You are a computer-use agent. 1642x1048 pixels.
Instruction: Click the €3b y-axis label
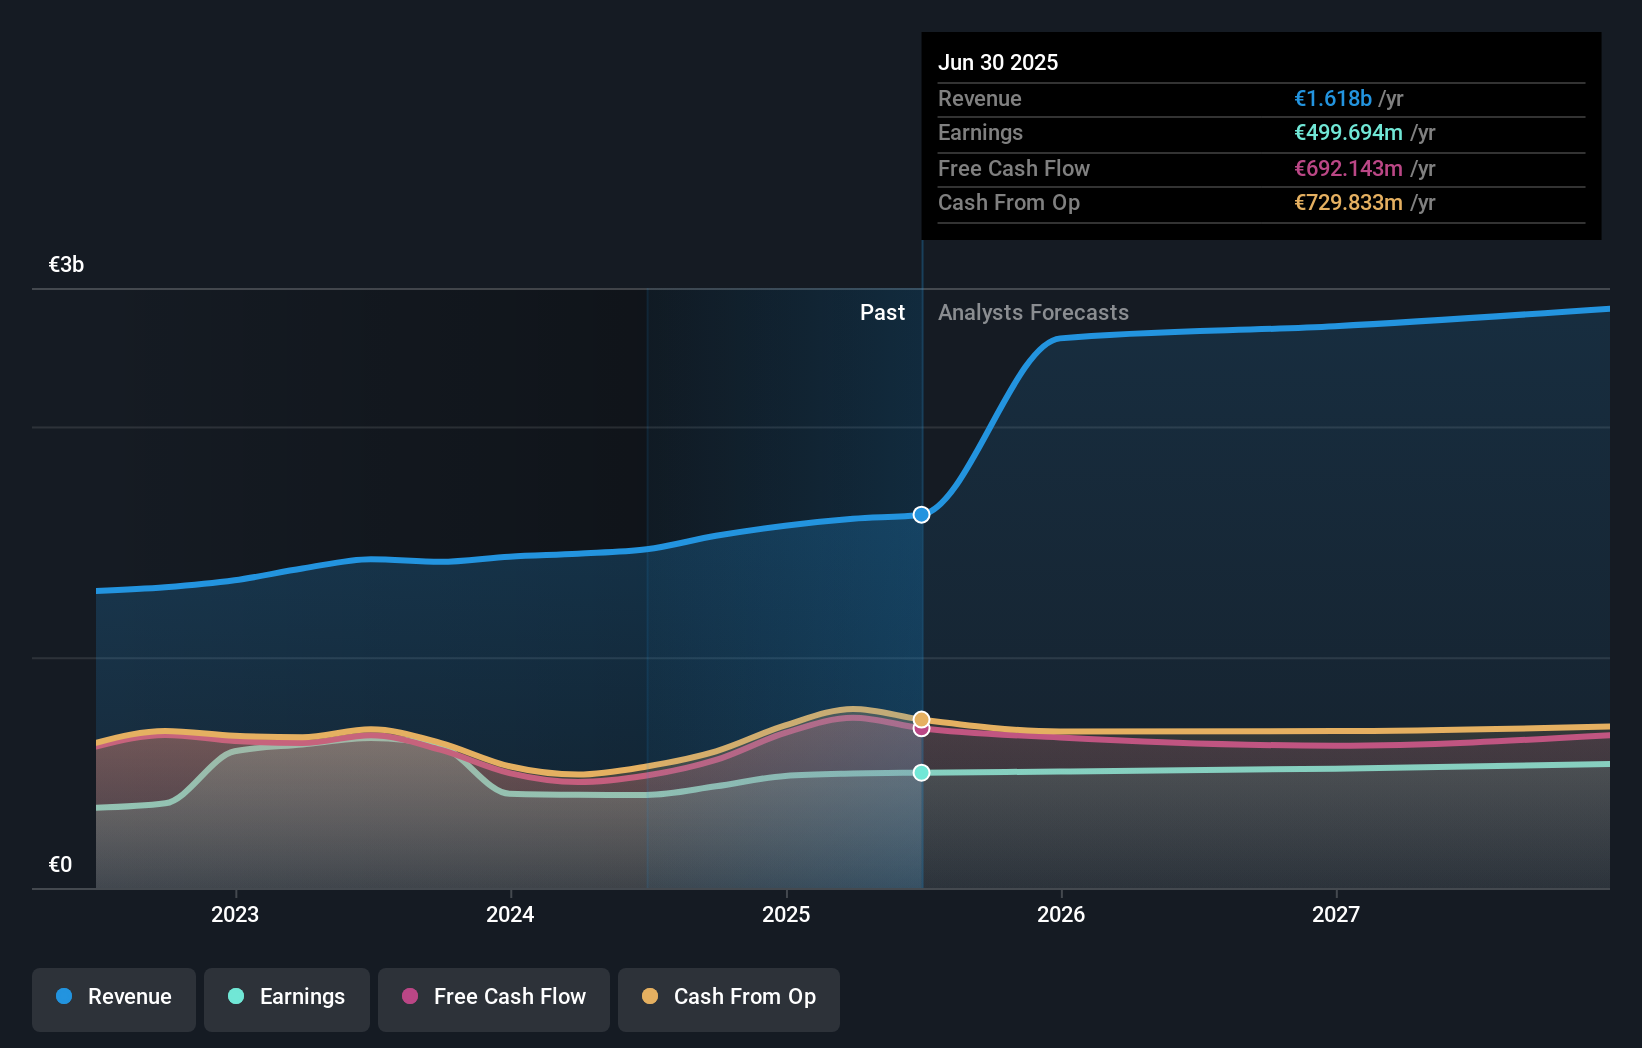[67, 265]
